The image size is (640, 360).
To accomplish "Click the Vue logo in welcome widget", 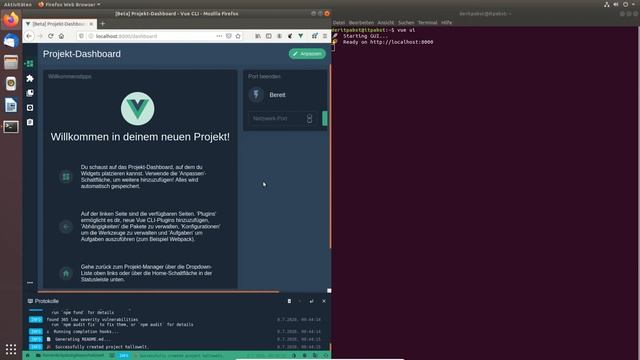I will coord(138,109).
